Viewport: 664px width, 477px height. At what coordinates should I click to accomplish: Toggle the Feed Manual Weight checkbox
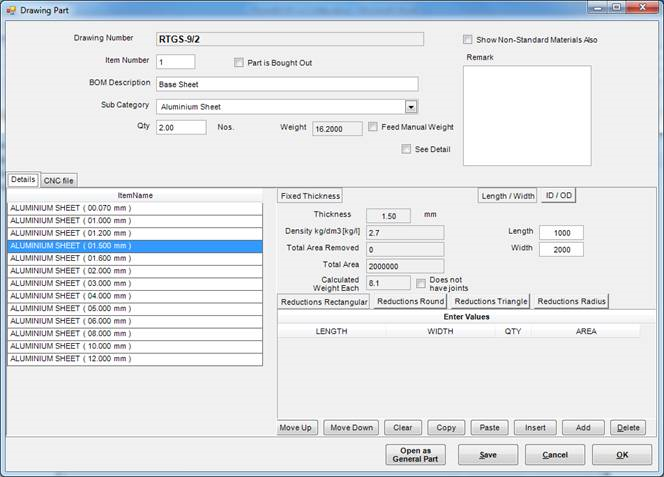tap(373, 128)
